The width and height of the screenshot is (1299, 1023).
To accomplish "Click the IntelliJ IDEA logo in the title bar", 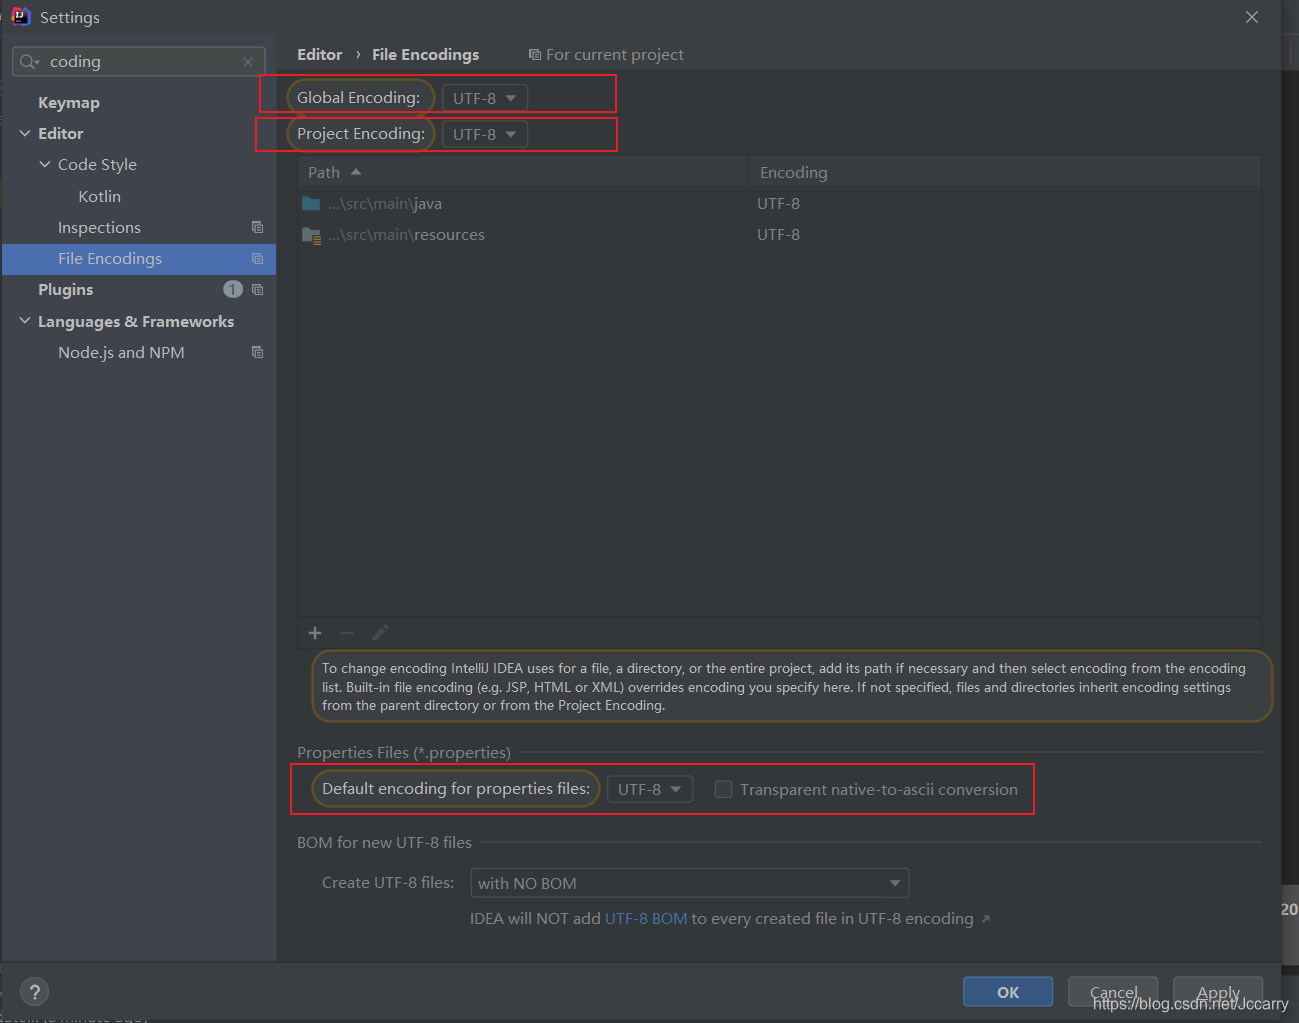I will click(21, 16).
